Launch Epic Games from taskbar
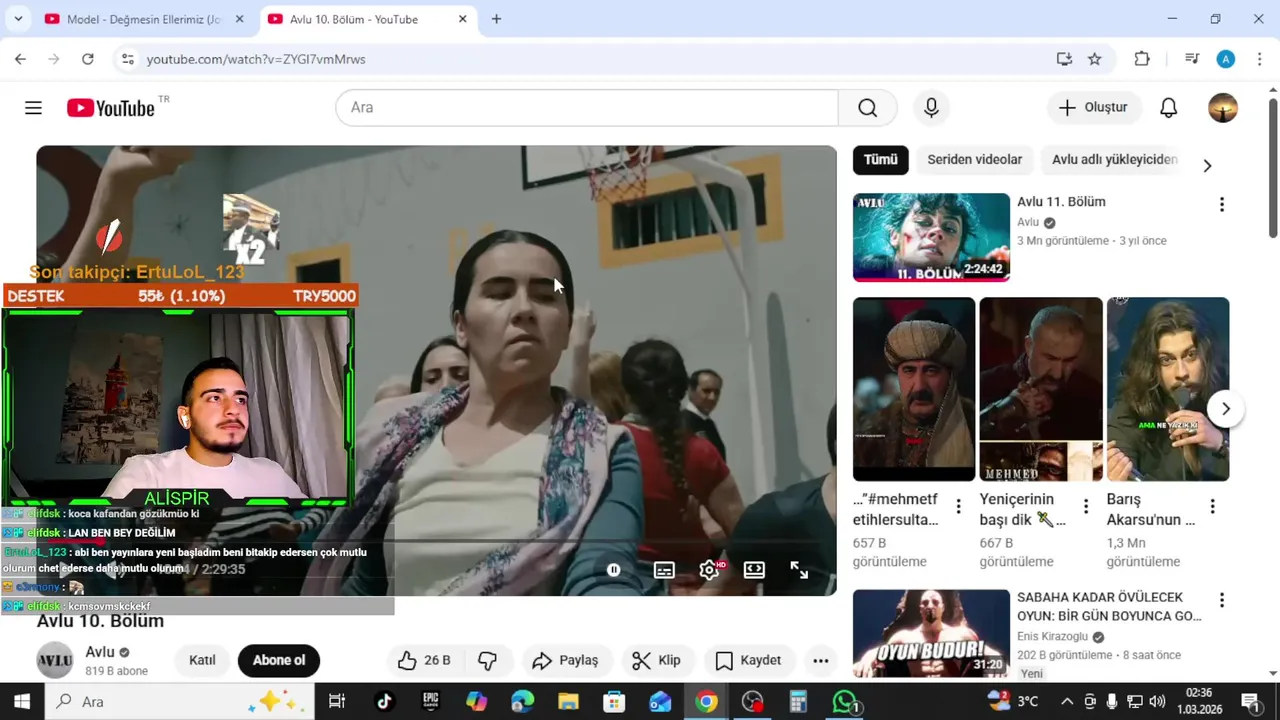The width and height of the screenshot is (1280, 720). [430, 702]
